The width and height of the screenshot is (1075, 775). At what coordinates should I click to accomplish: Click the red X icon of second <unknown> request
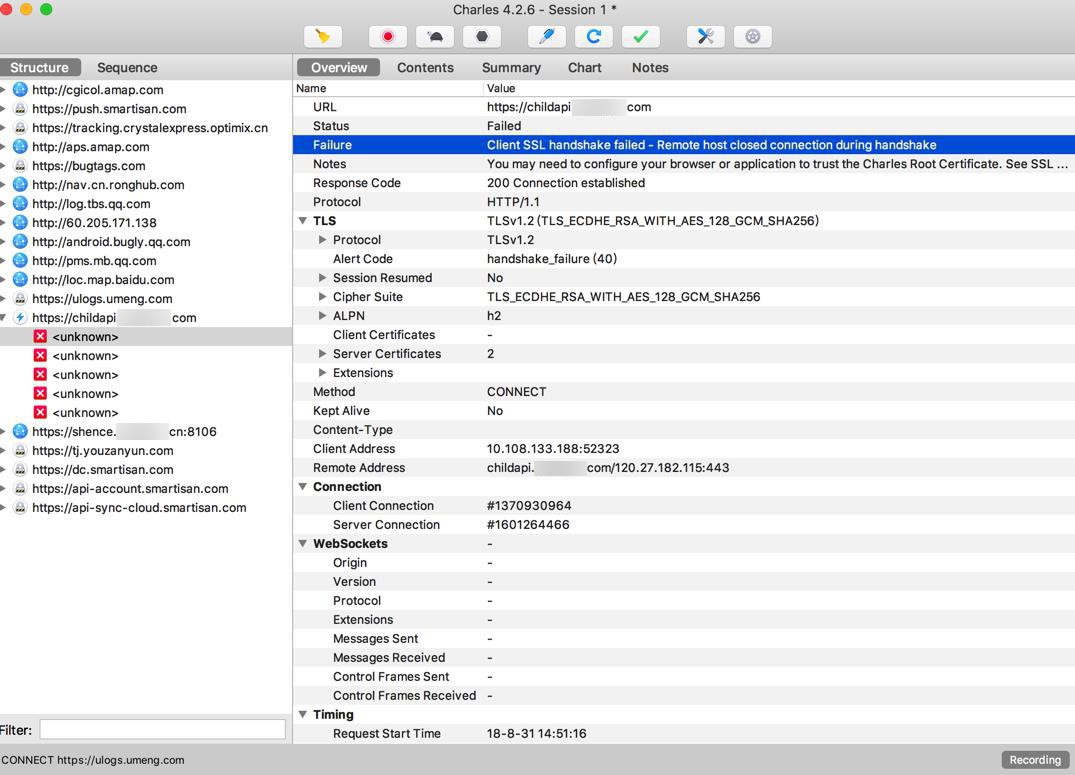pos(40,355)
